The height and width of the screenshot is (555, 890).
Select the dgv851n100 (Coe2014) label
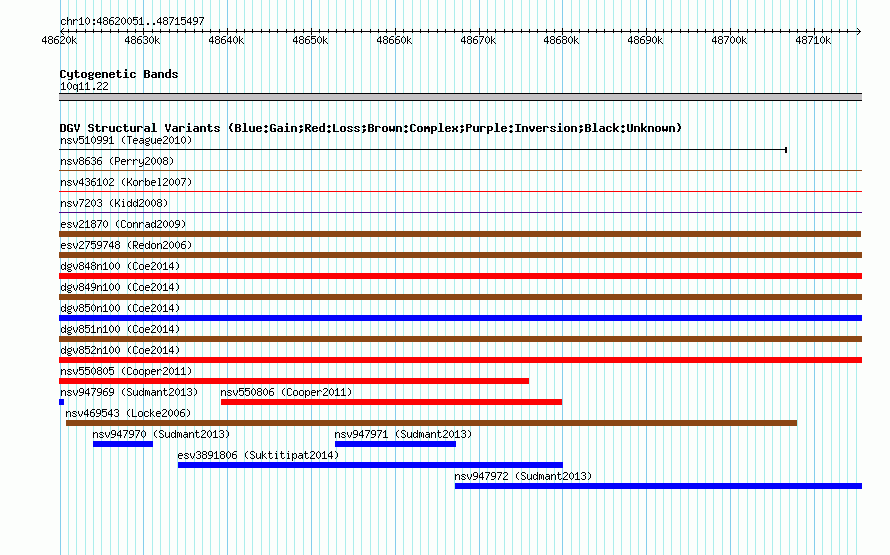120,329
